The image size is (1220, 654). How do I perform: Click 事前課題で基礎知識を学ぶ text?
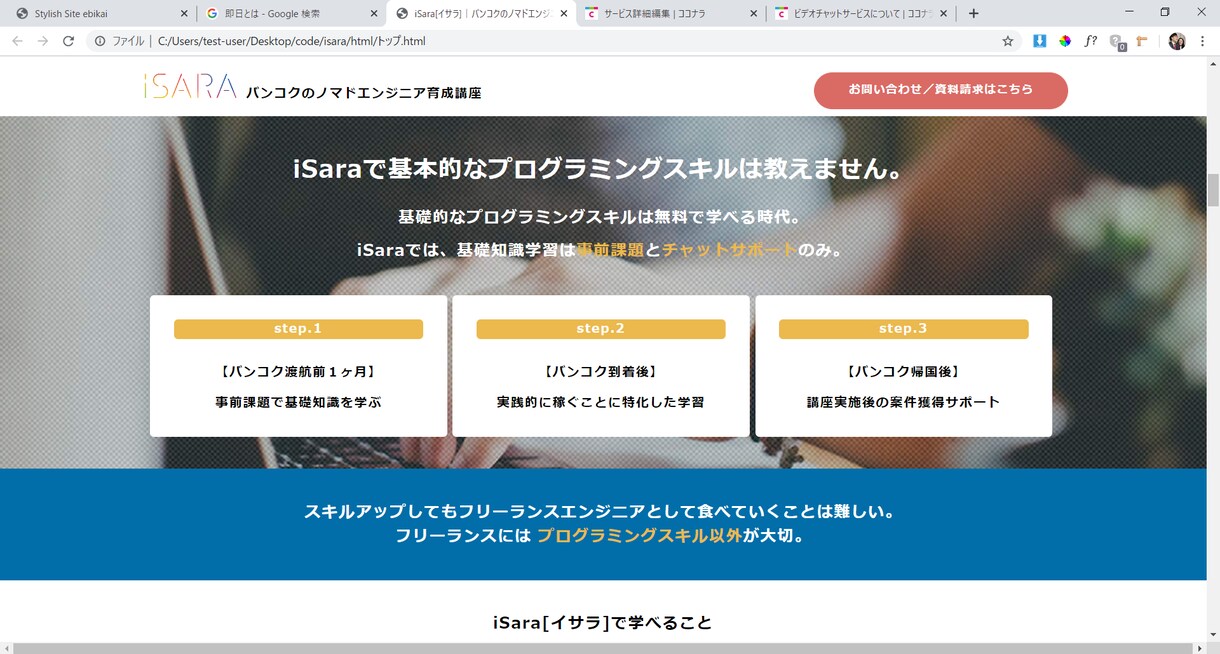(x=298, y=402)
